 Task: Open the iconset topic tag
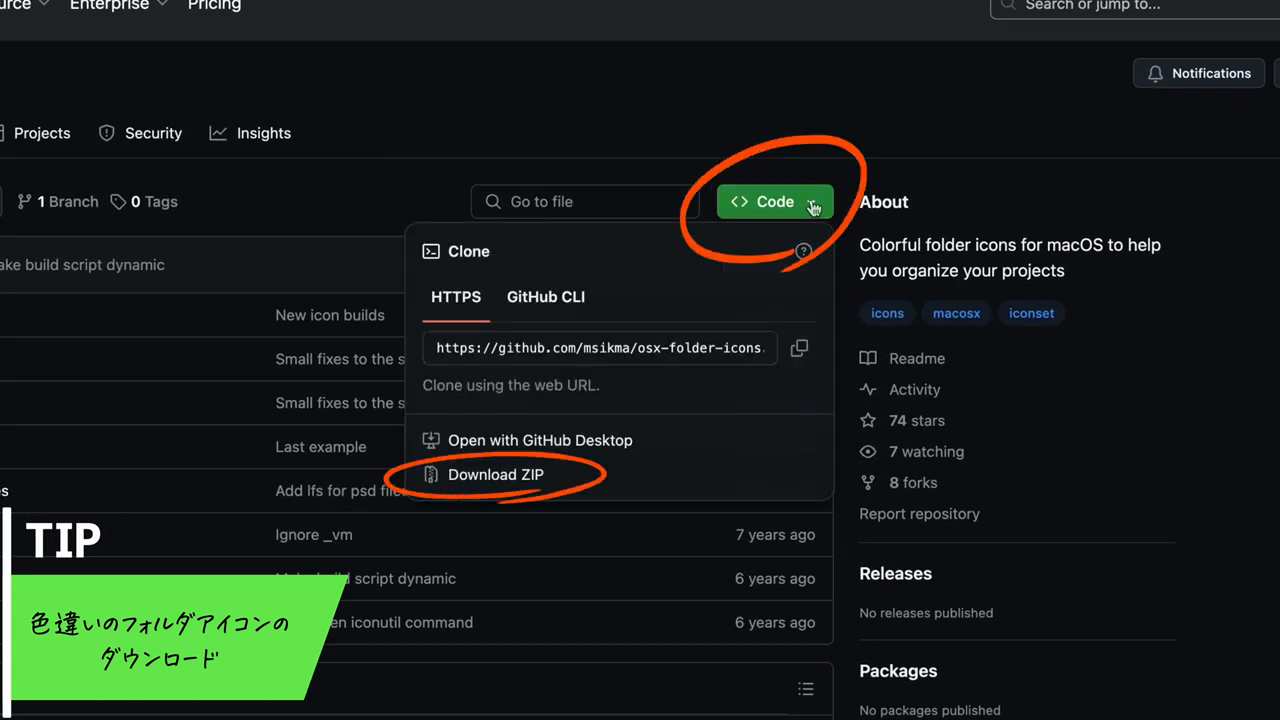point(1032,313)
